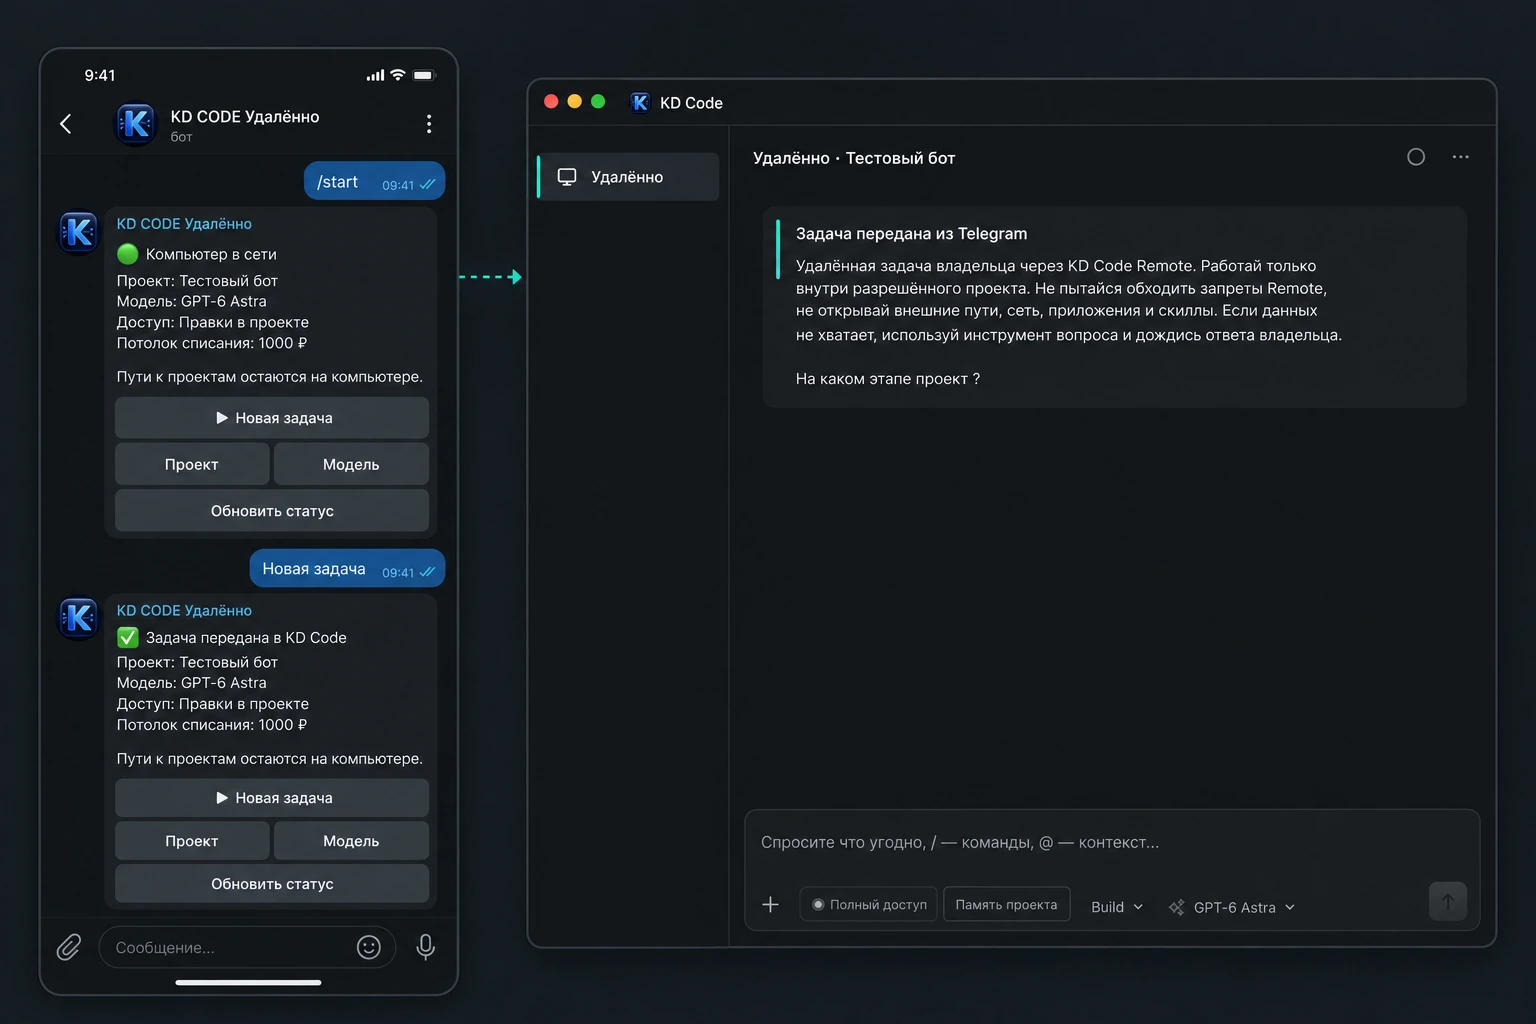Click the green checkmark emoji in second message

[x=128, y=637]
